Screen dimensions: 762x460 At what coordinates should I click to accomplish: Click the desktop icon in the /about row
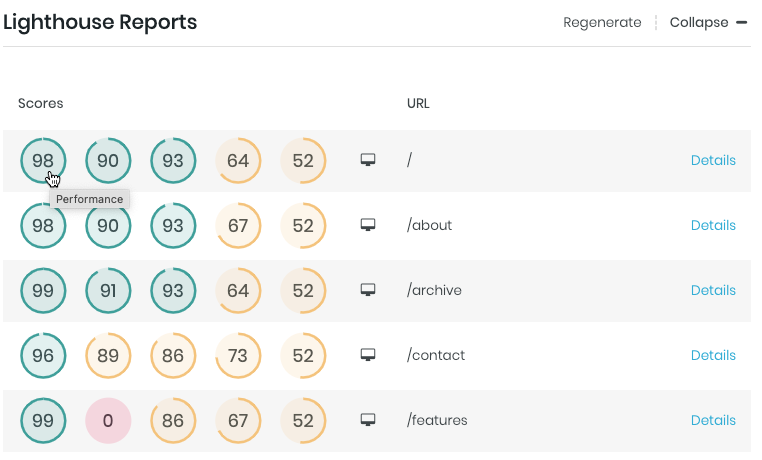[x=368, y=225]
